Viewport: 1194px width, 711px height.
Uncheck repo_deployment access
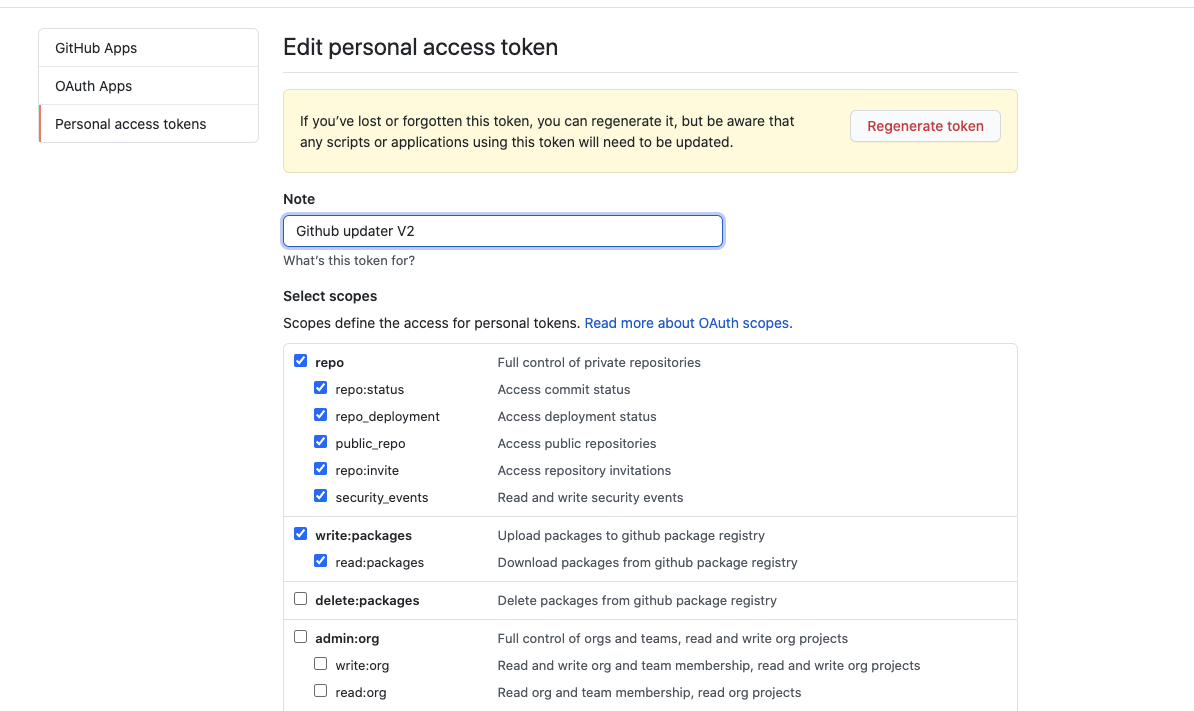[320, 414]
